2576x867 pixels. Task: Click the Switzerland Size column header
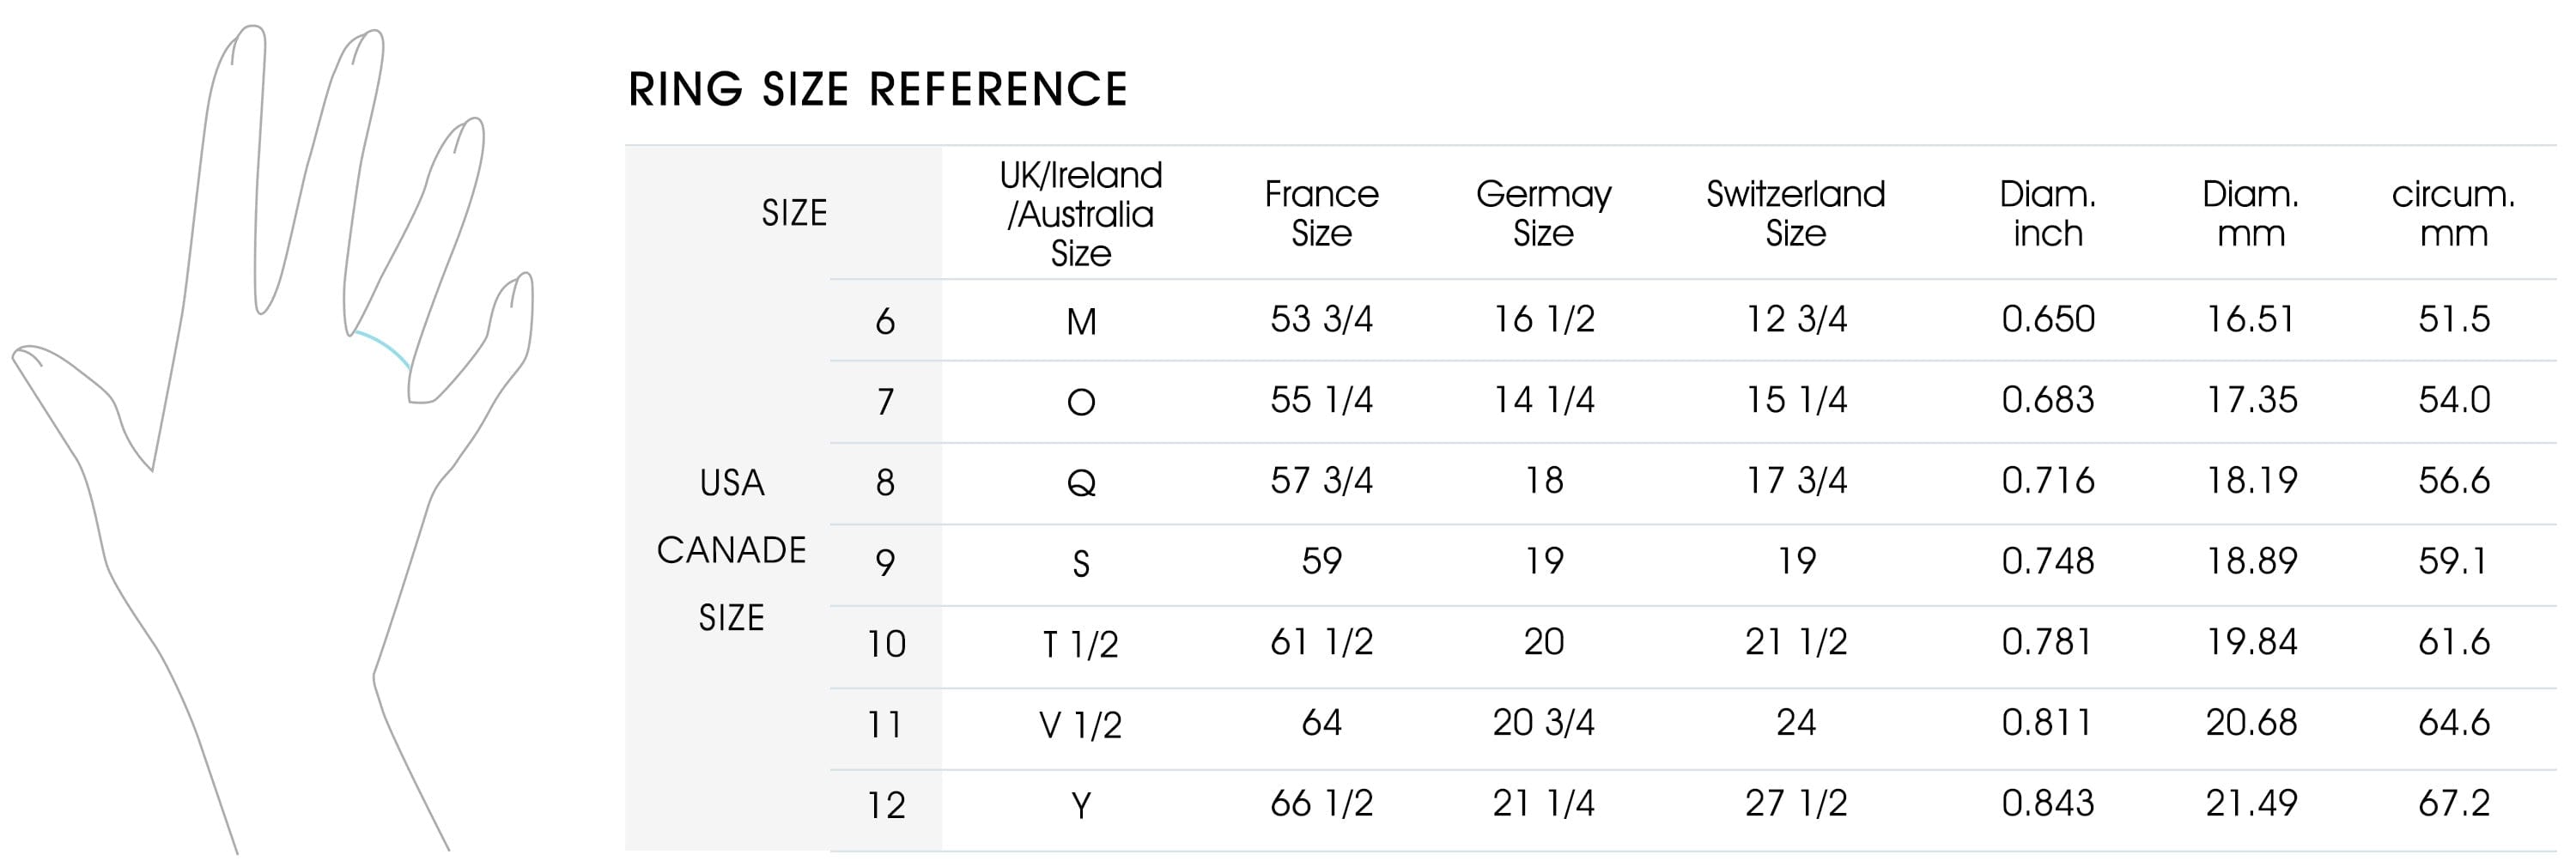1795,214
